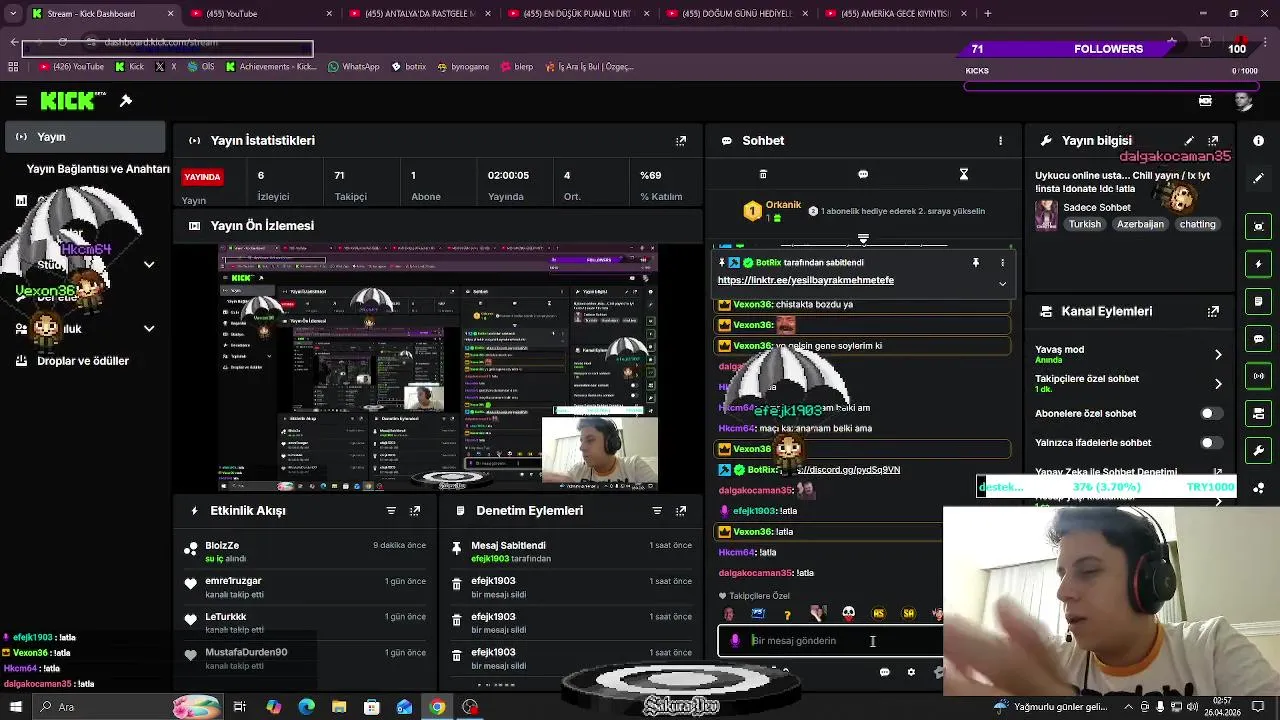
Task: Click the wrench icon in right sidebar
Action: pos(1258,450)
